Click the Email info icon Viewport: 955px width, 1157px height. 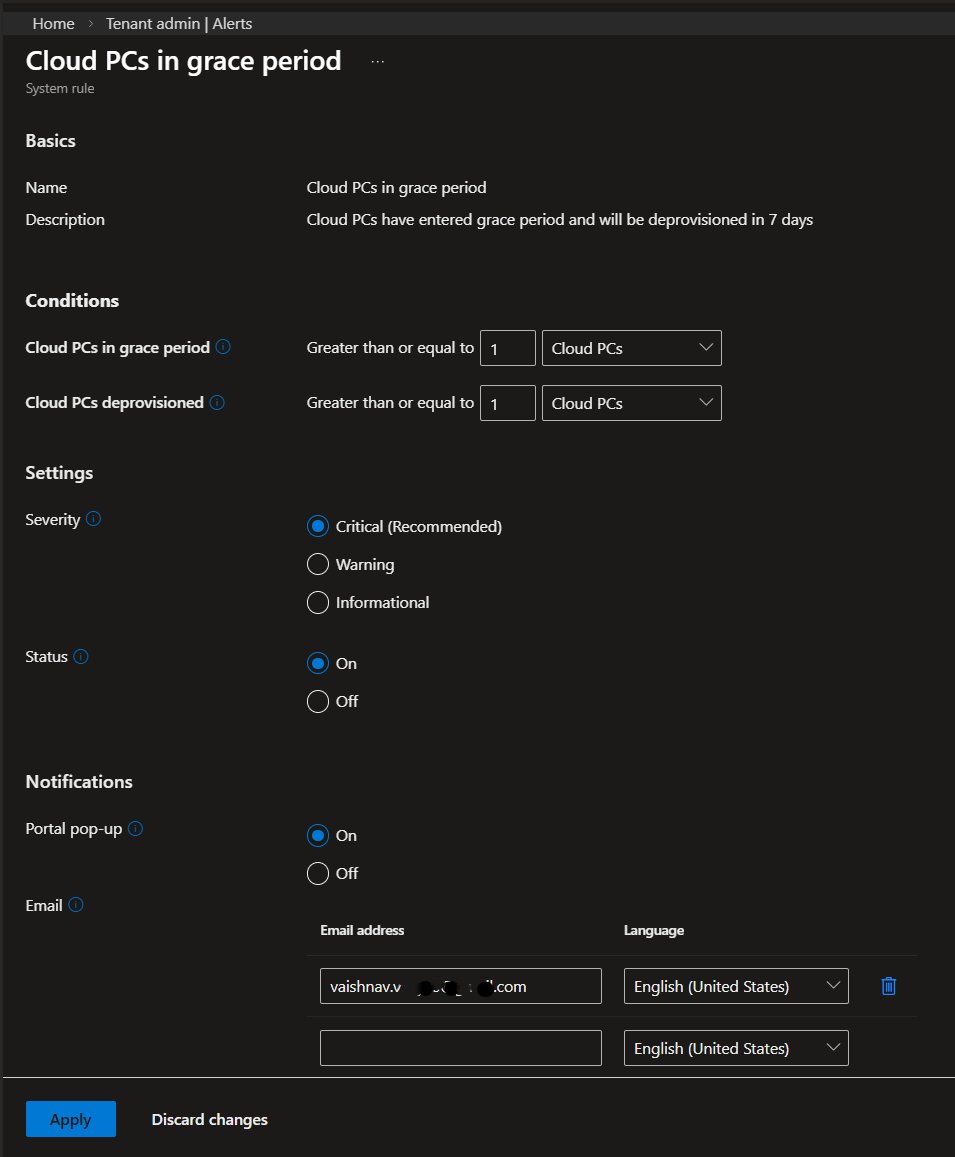76,905
